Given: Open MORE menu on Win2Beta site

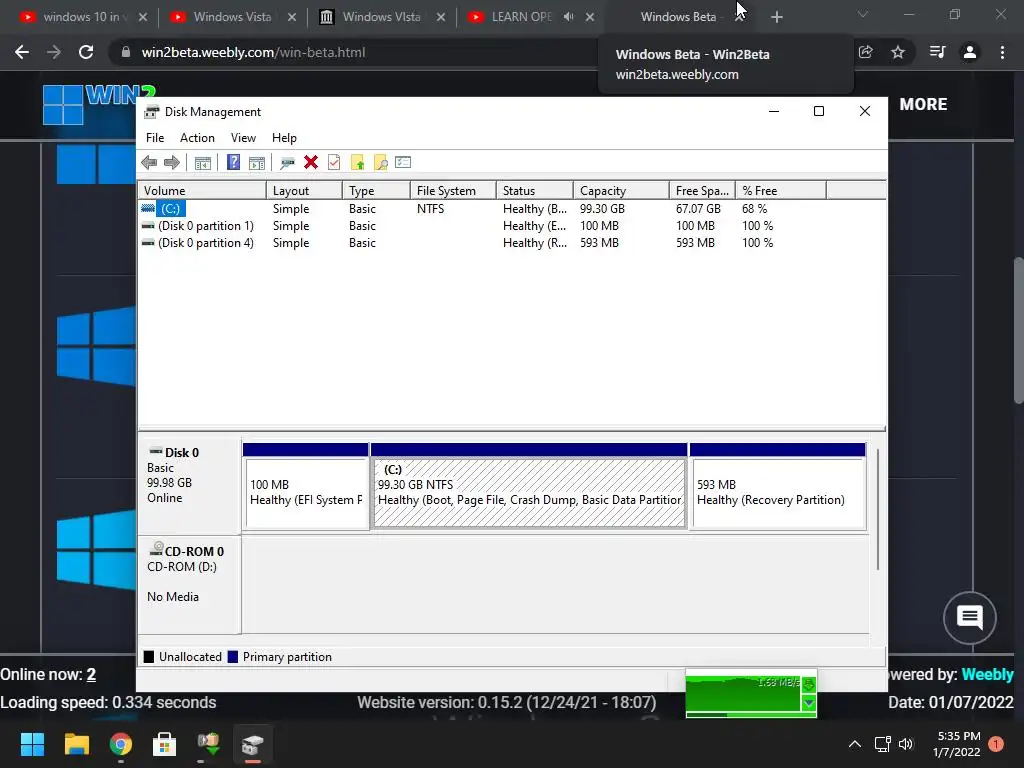Looking at the screenshot, I should pos(923,104).
